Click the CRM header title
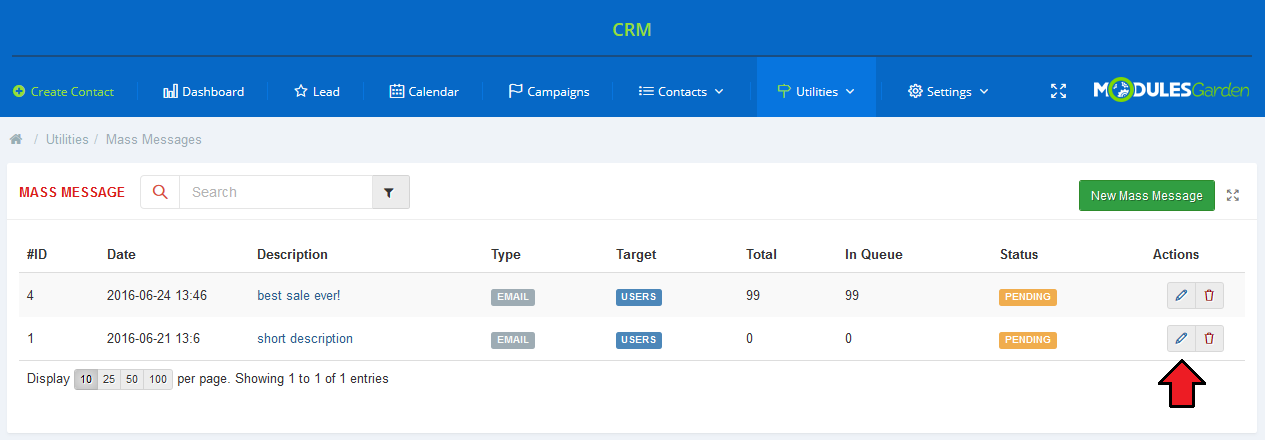This screenshot has width=1265, height=440. tap(632, 29)
